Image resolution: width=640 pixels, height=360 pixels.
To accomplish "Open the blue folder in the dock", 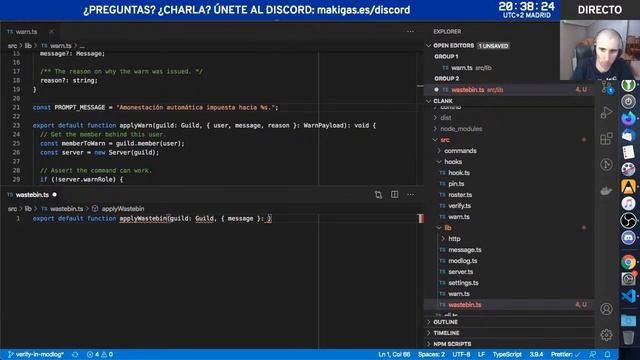I will [x=629, y=320].
